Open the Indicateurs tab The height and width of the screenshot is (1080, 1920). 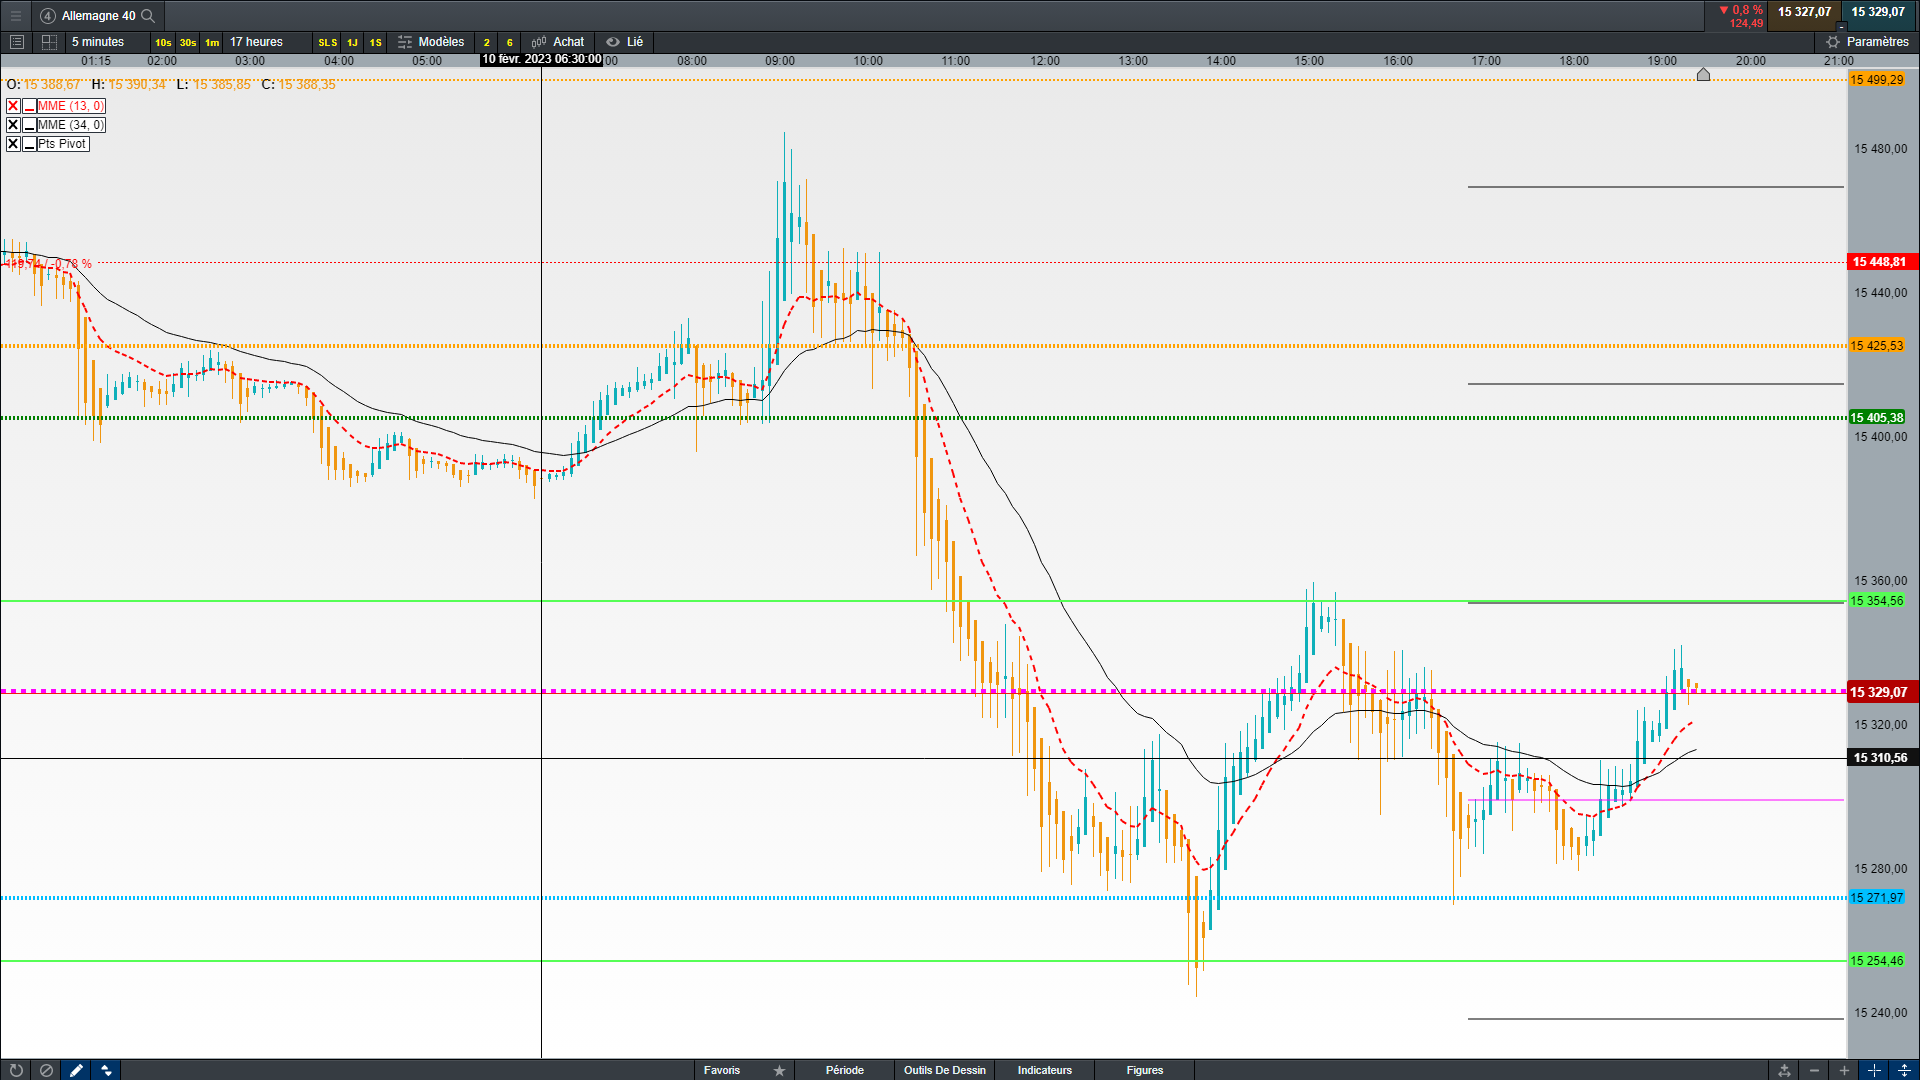1044,1070
